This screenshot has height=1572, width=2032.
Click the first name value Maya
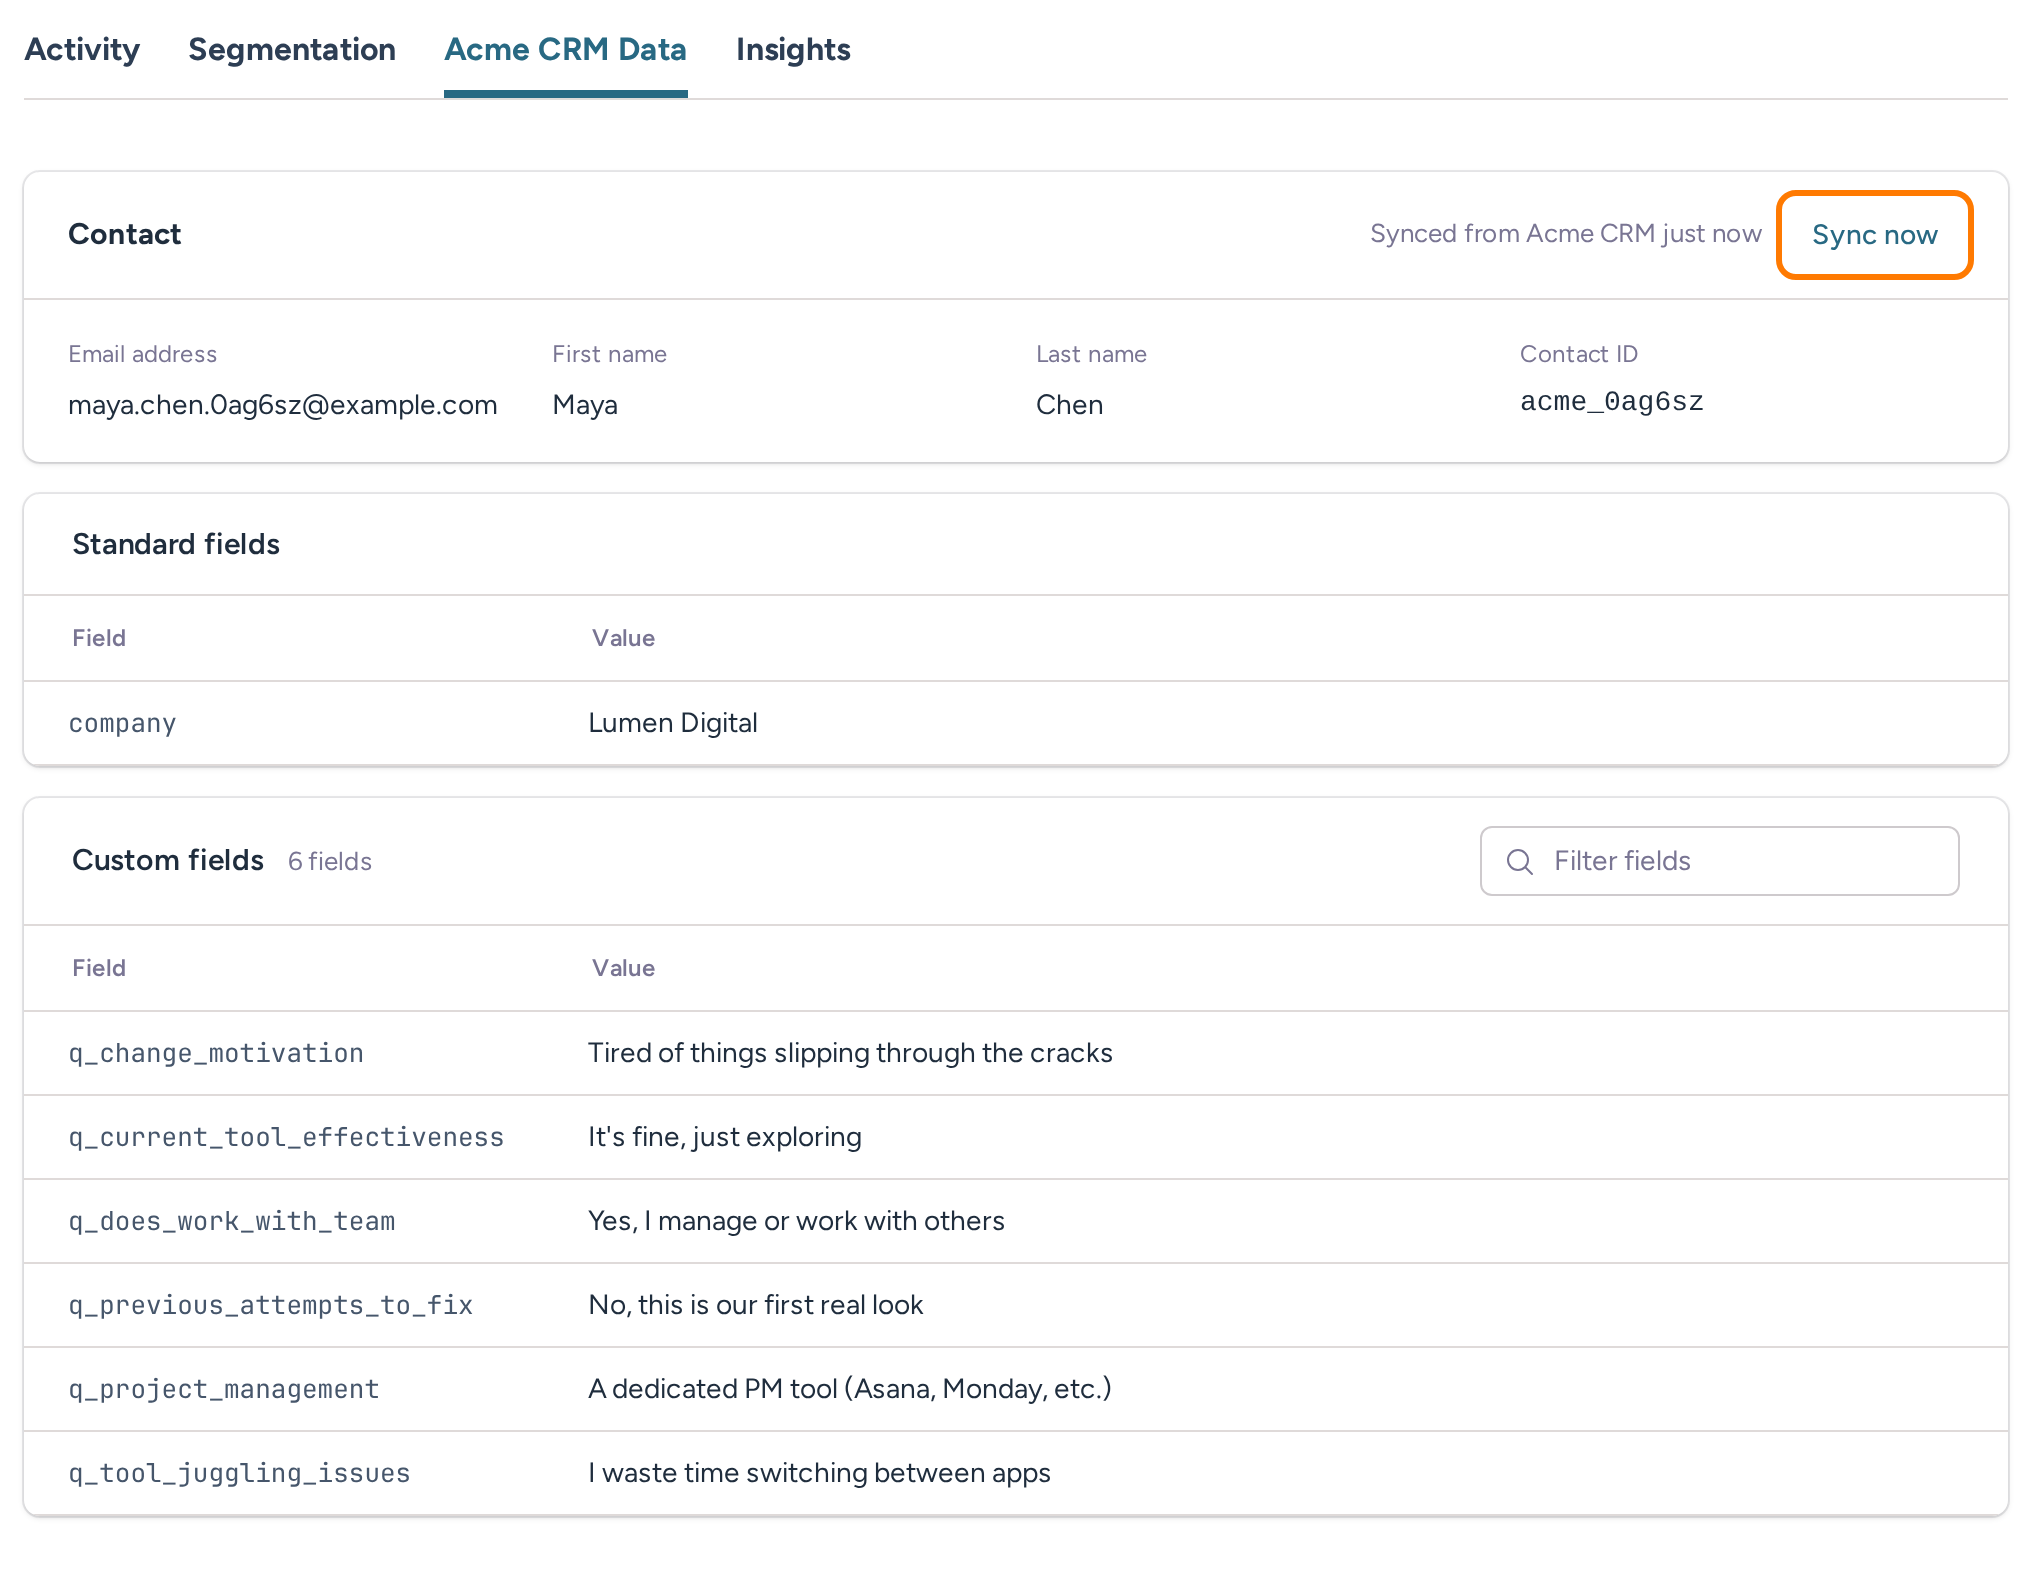point(585,405)
